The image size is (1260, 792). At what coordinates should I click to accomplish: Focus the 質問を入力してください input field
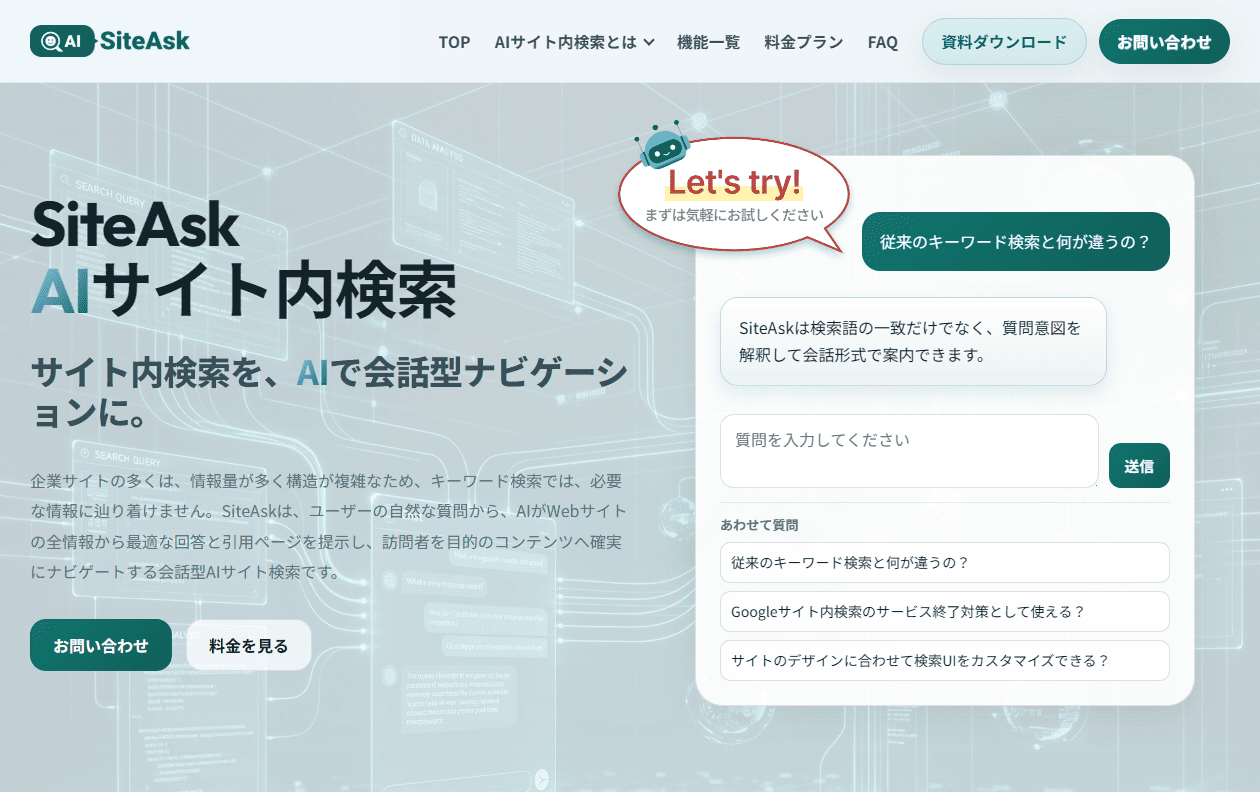(x=909, y=451)
